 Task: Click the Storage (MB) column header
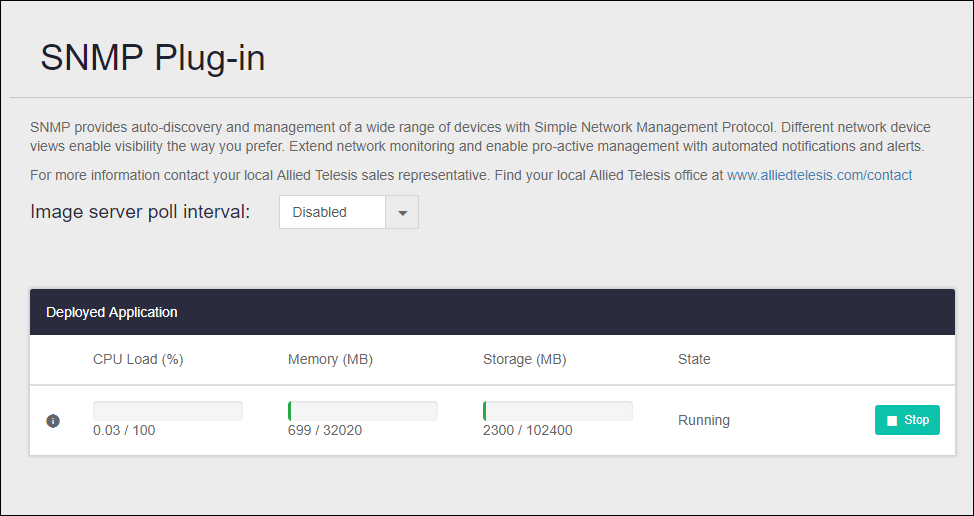pos(525,359)
